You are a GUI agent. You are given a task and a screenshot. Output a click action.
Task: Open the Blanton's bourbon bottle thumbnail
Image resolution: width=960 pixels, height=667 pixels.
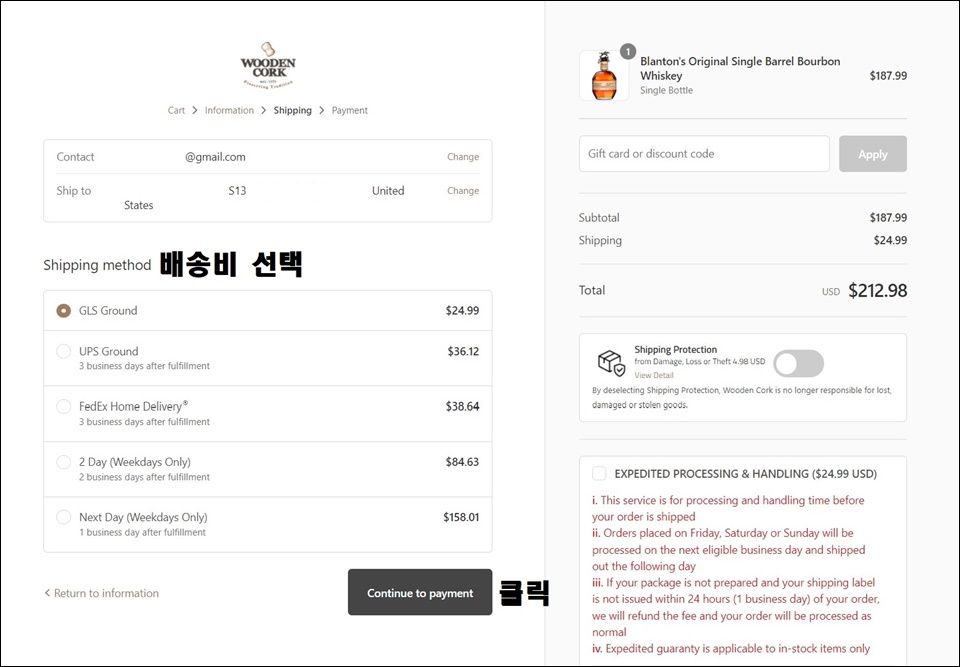604,76
